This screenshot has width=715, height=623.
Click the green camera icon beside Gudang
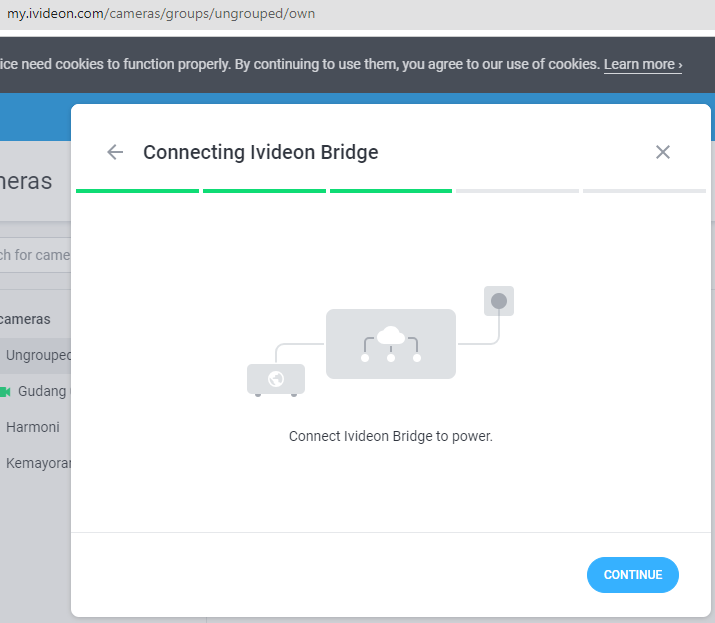pos(5,392)
